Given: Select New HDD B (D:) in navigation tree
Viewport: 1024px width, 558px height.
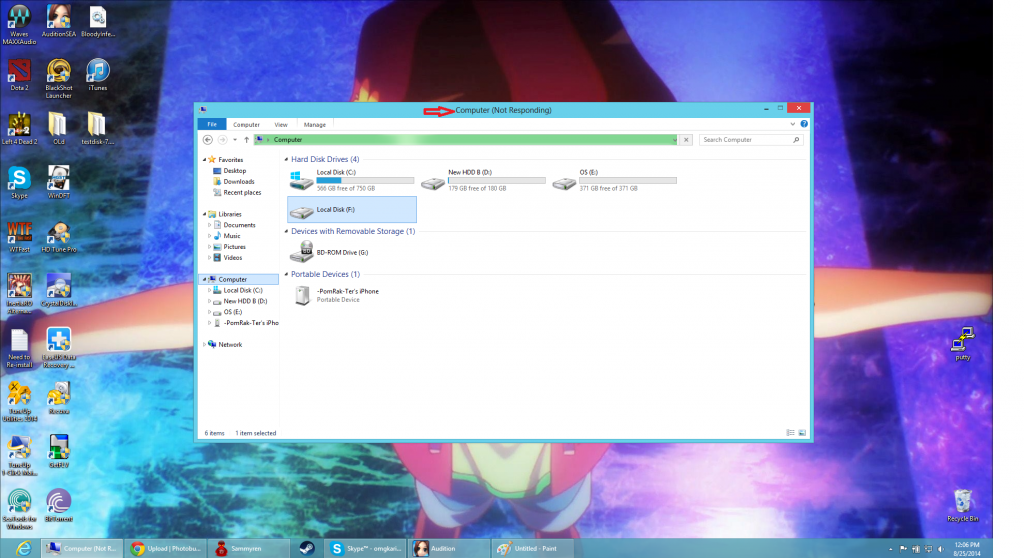Looking at the screenshot, I should pos(245,301).
